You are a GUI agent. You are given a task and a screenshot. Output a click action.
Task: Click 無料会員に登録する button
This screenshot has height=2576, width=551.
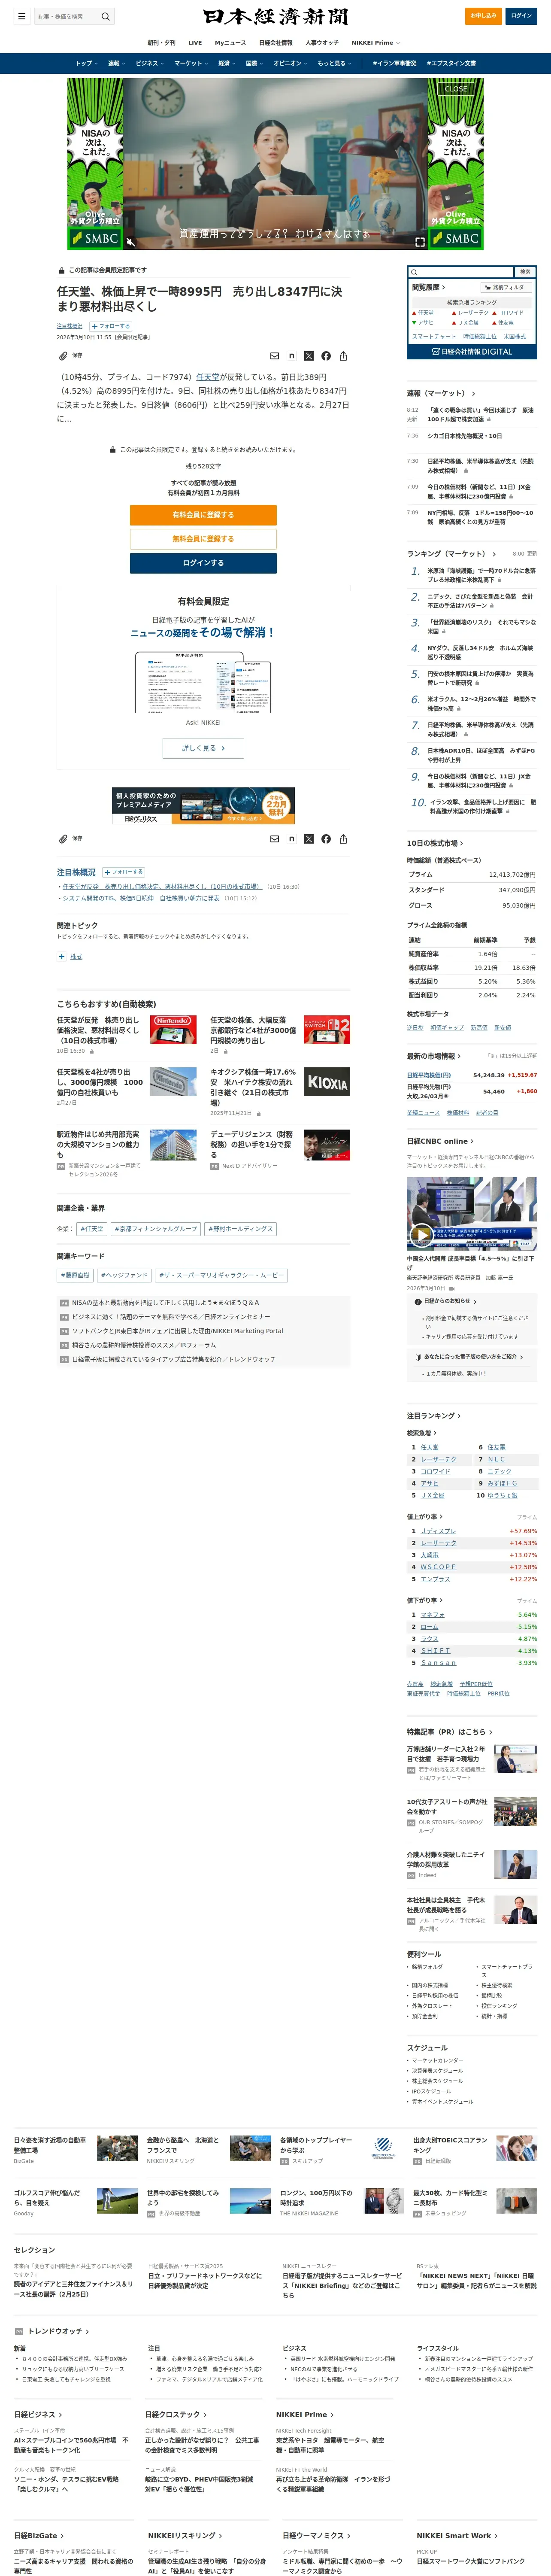(x=203, y=539)
